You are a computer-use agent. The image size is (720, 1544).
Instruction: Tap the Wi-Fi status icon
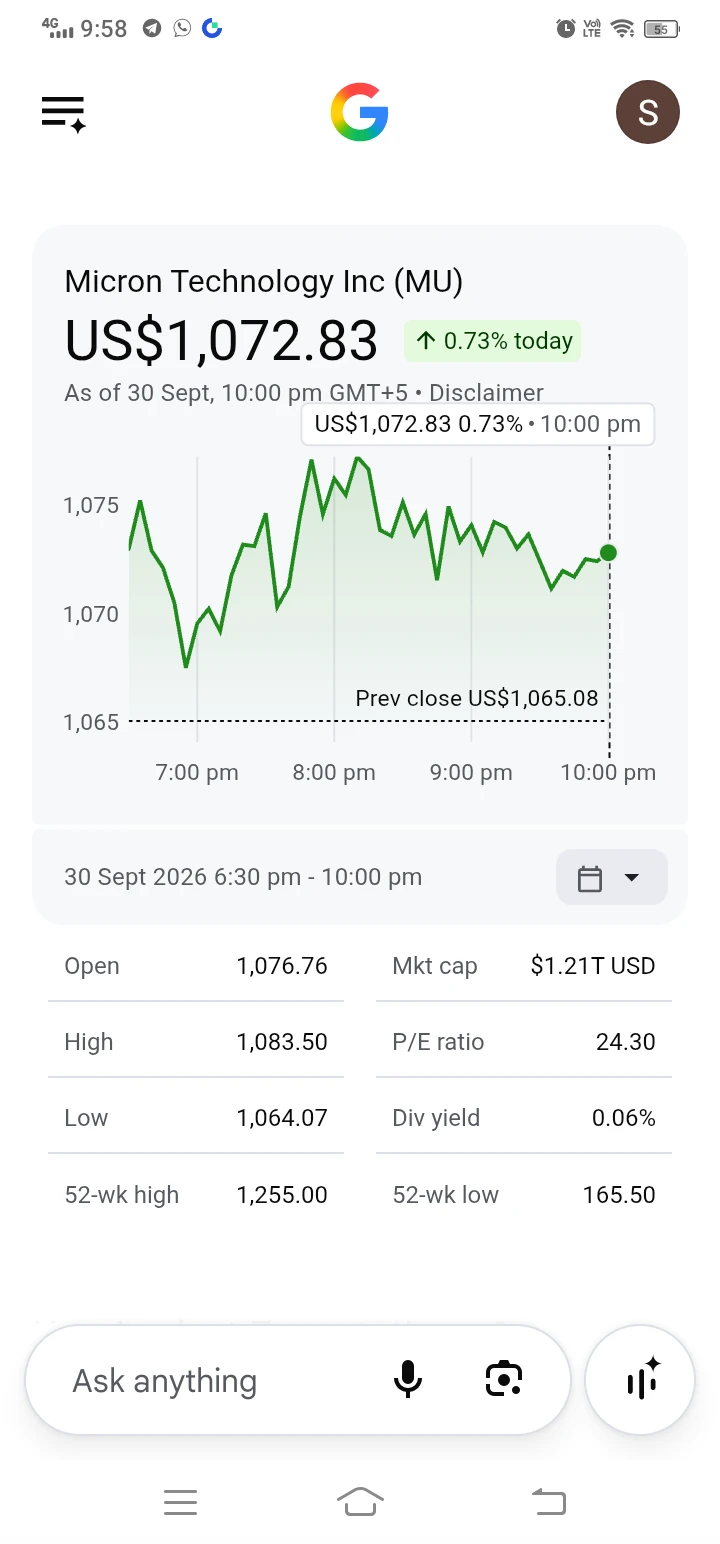click(624, 29)
